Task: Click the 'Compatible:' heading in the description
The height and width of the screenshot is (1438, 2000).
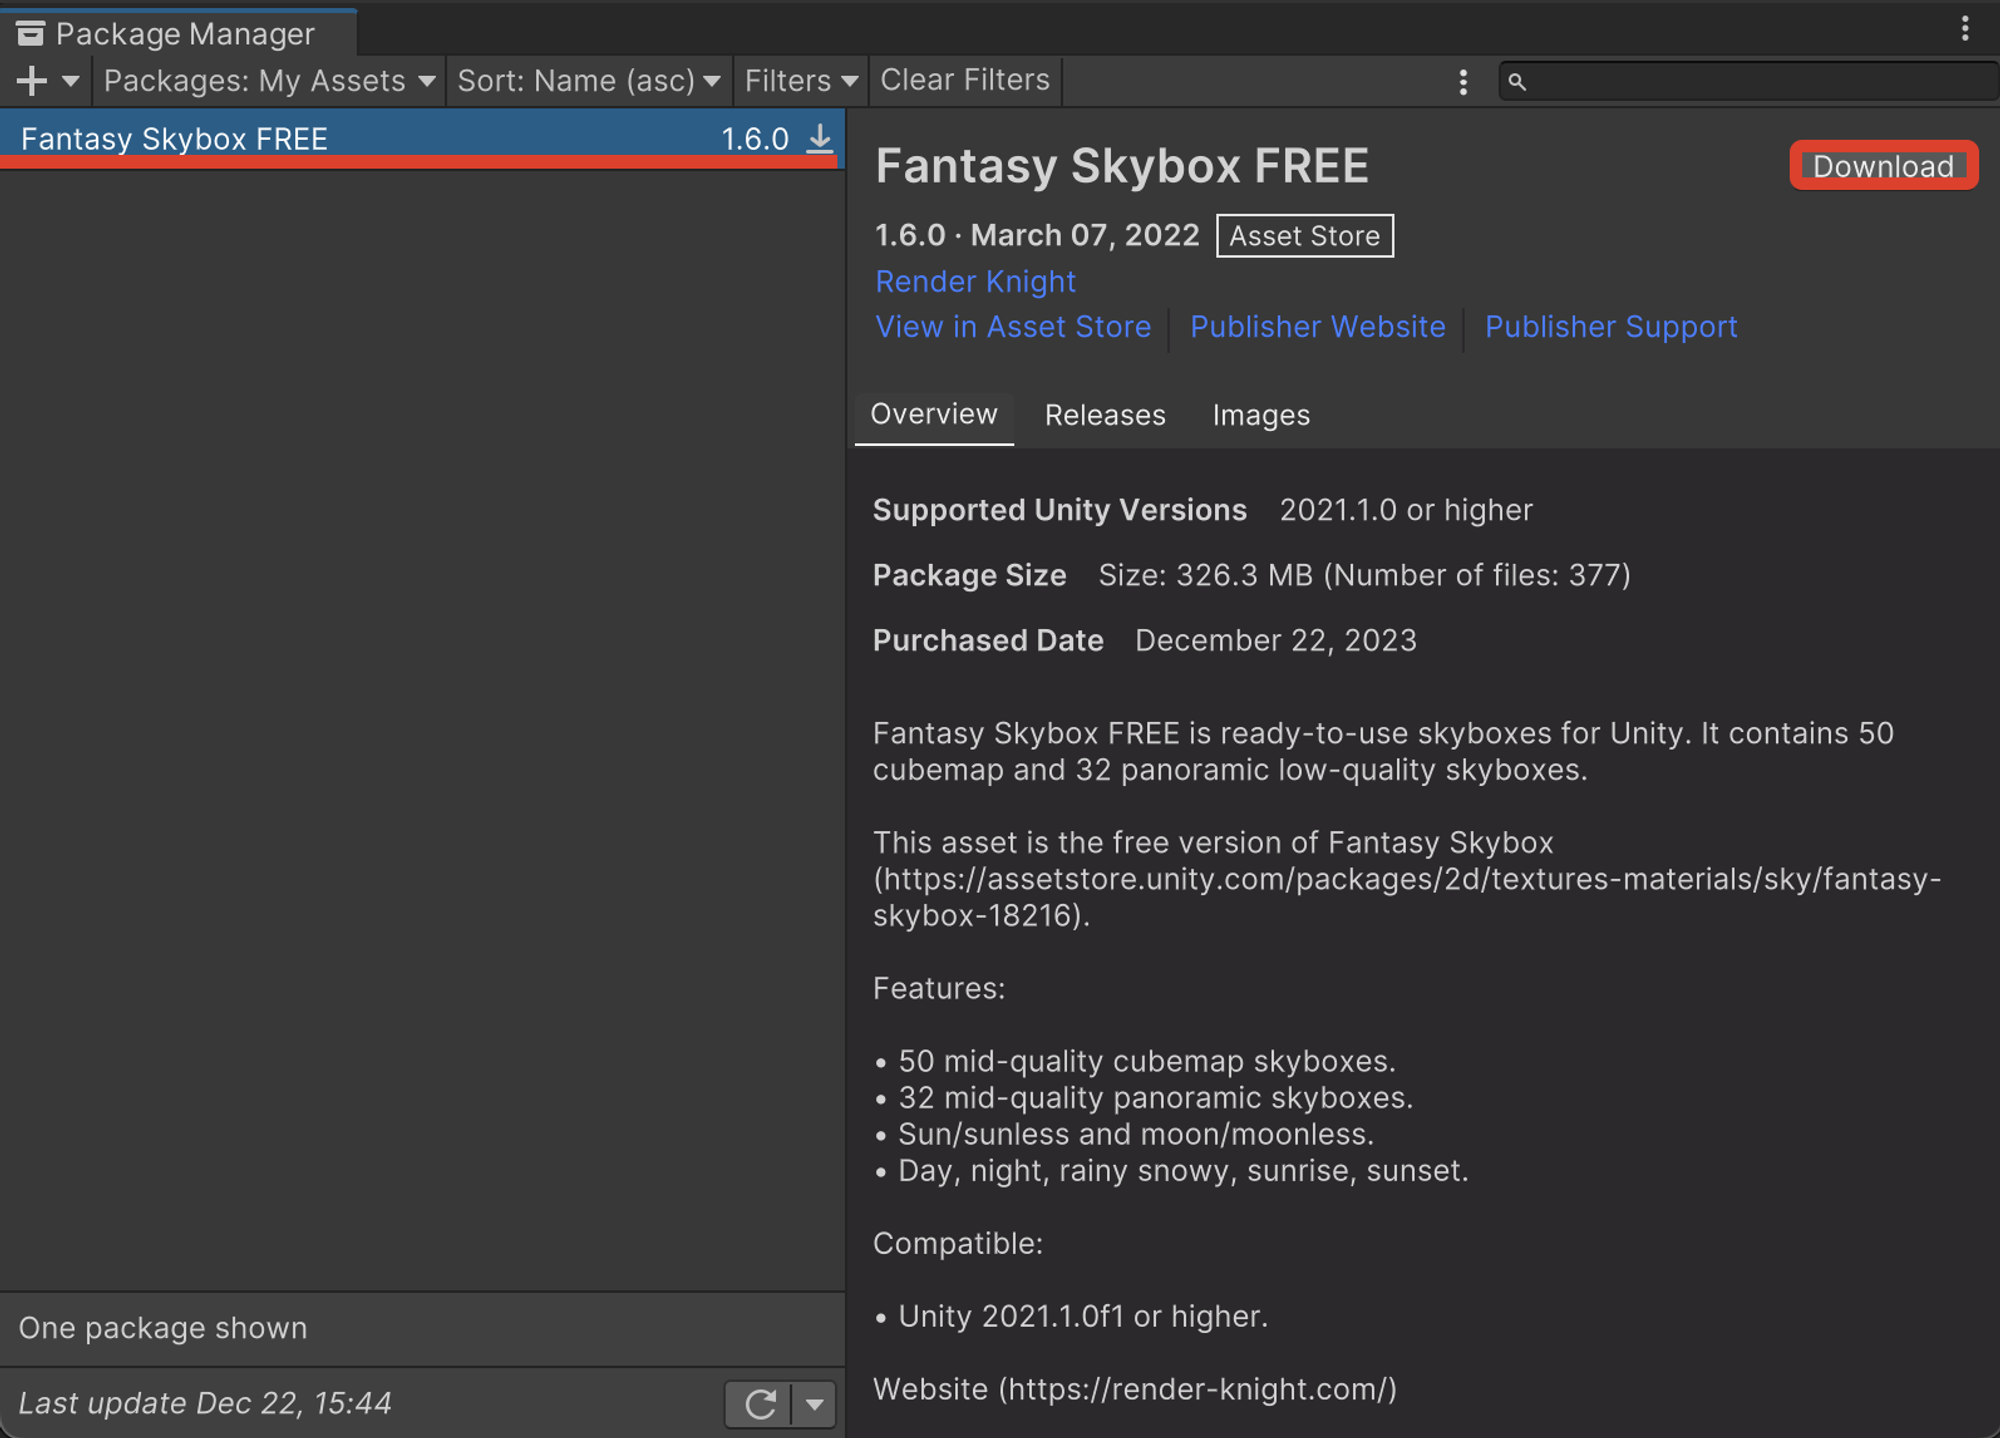Action: pyautogui.click(x=958, y=1243)
